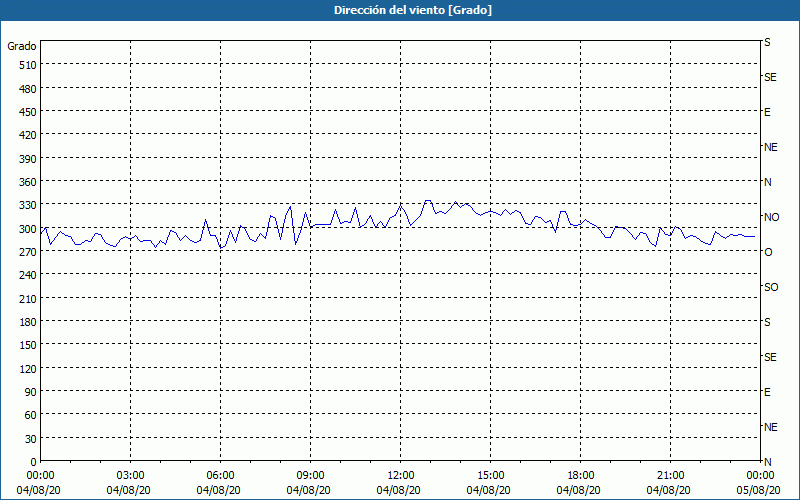Select the 240 degree axis label
Image resolution: width=800 pixels, height=500 pixels.
click(29, 275)
